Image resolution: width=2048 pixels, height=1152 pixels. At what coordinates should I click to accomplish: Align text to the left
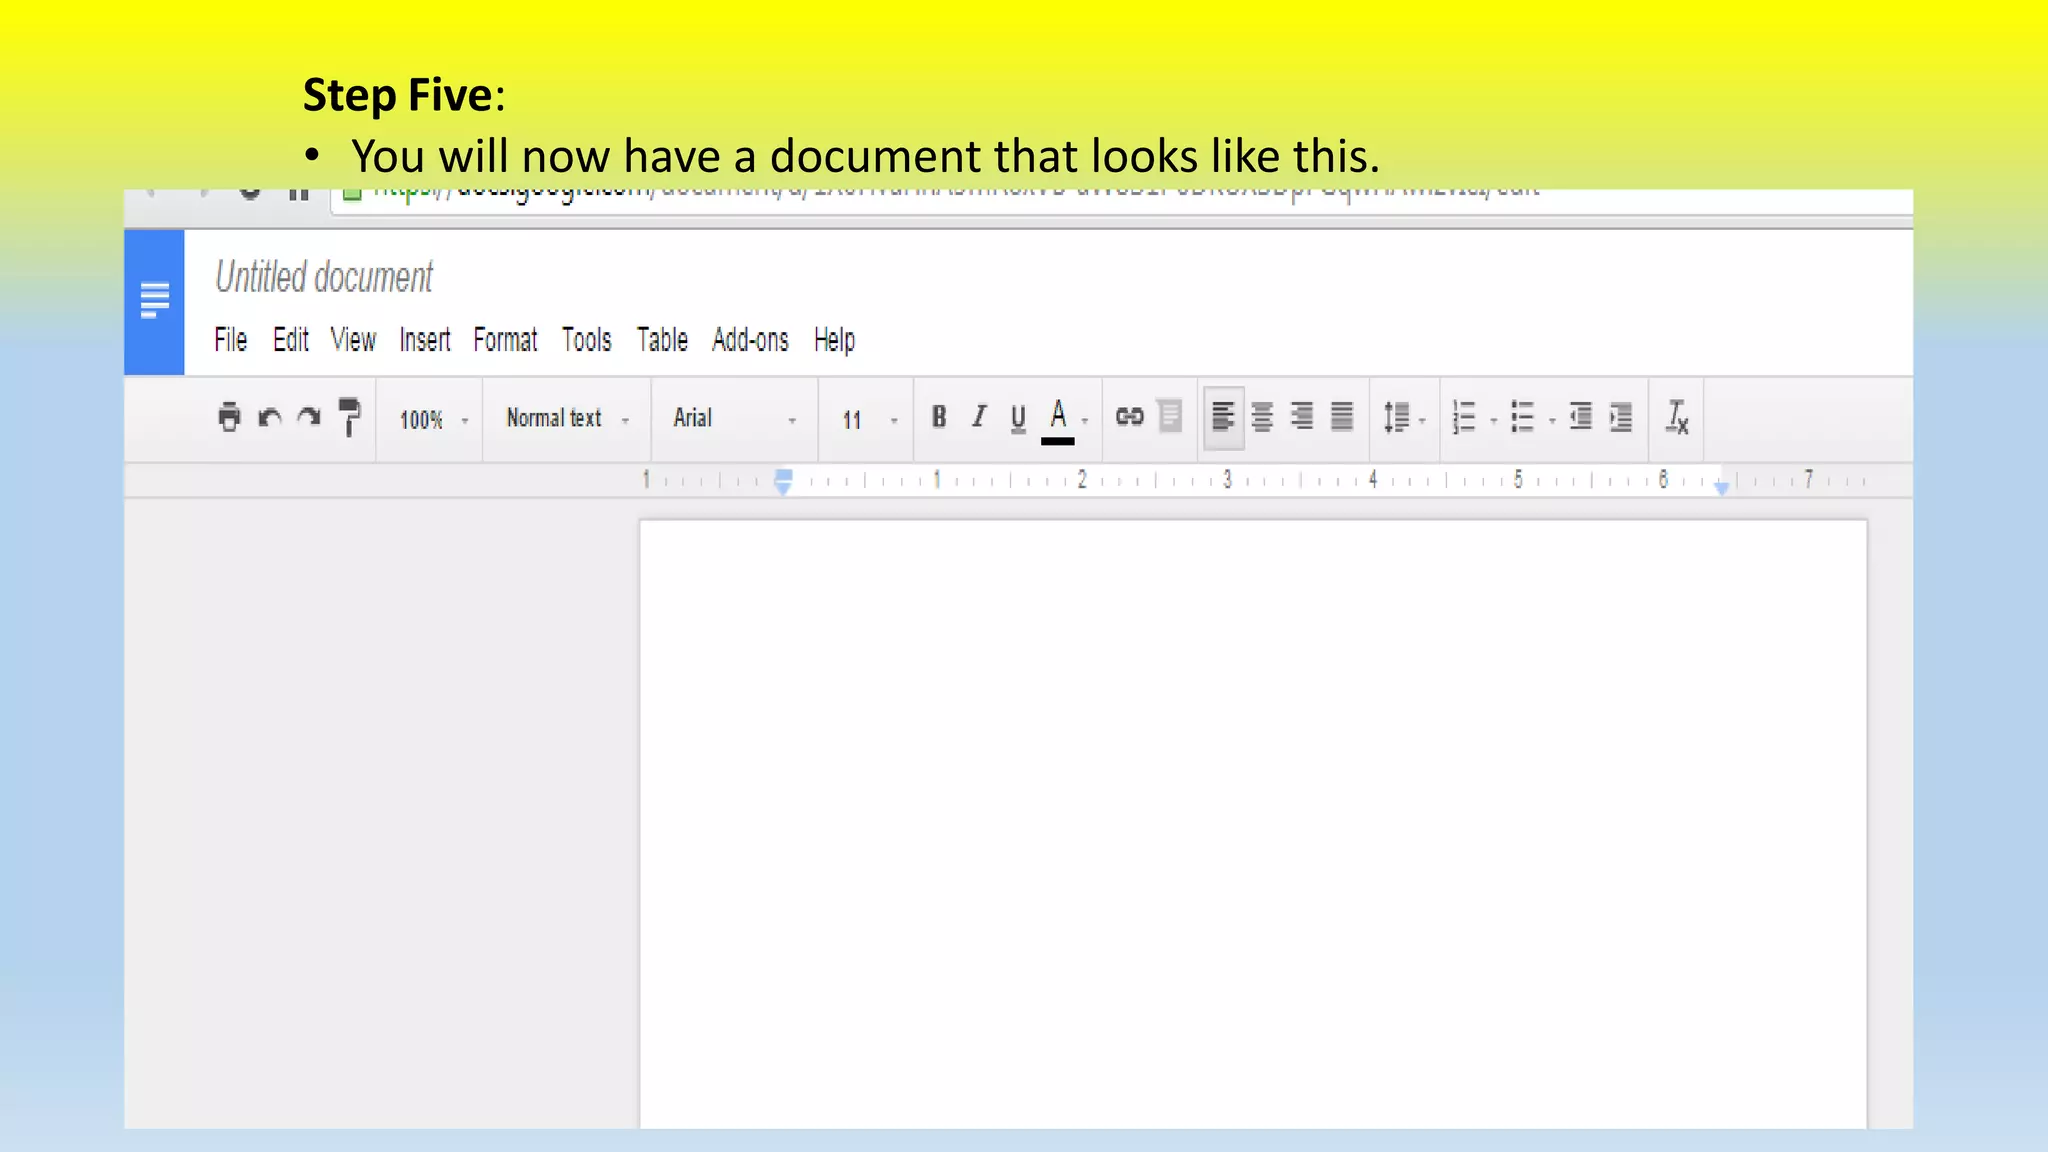click(x=1223, y=417)
